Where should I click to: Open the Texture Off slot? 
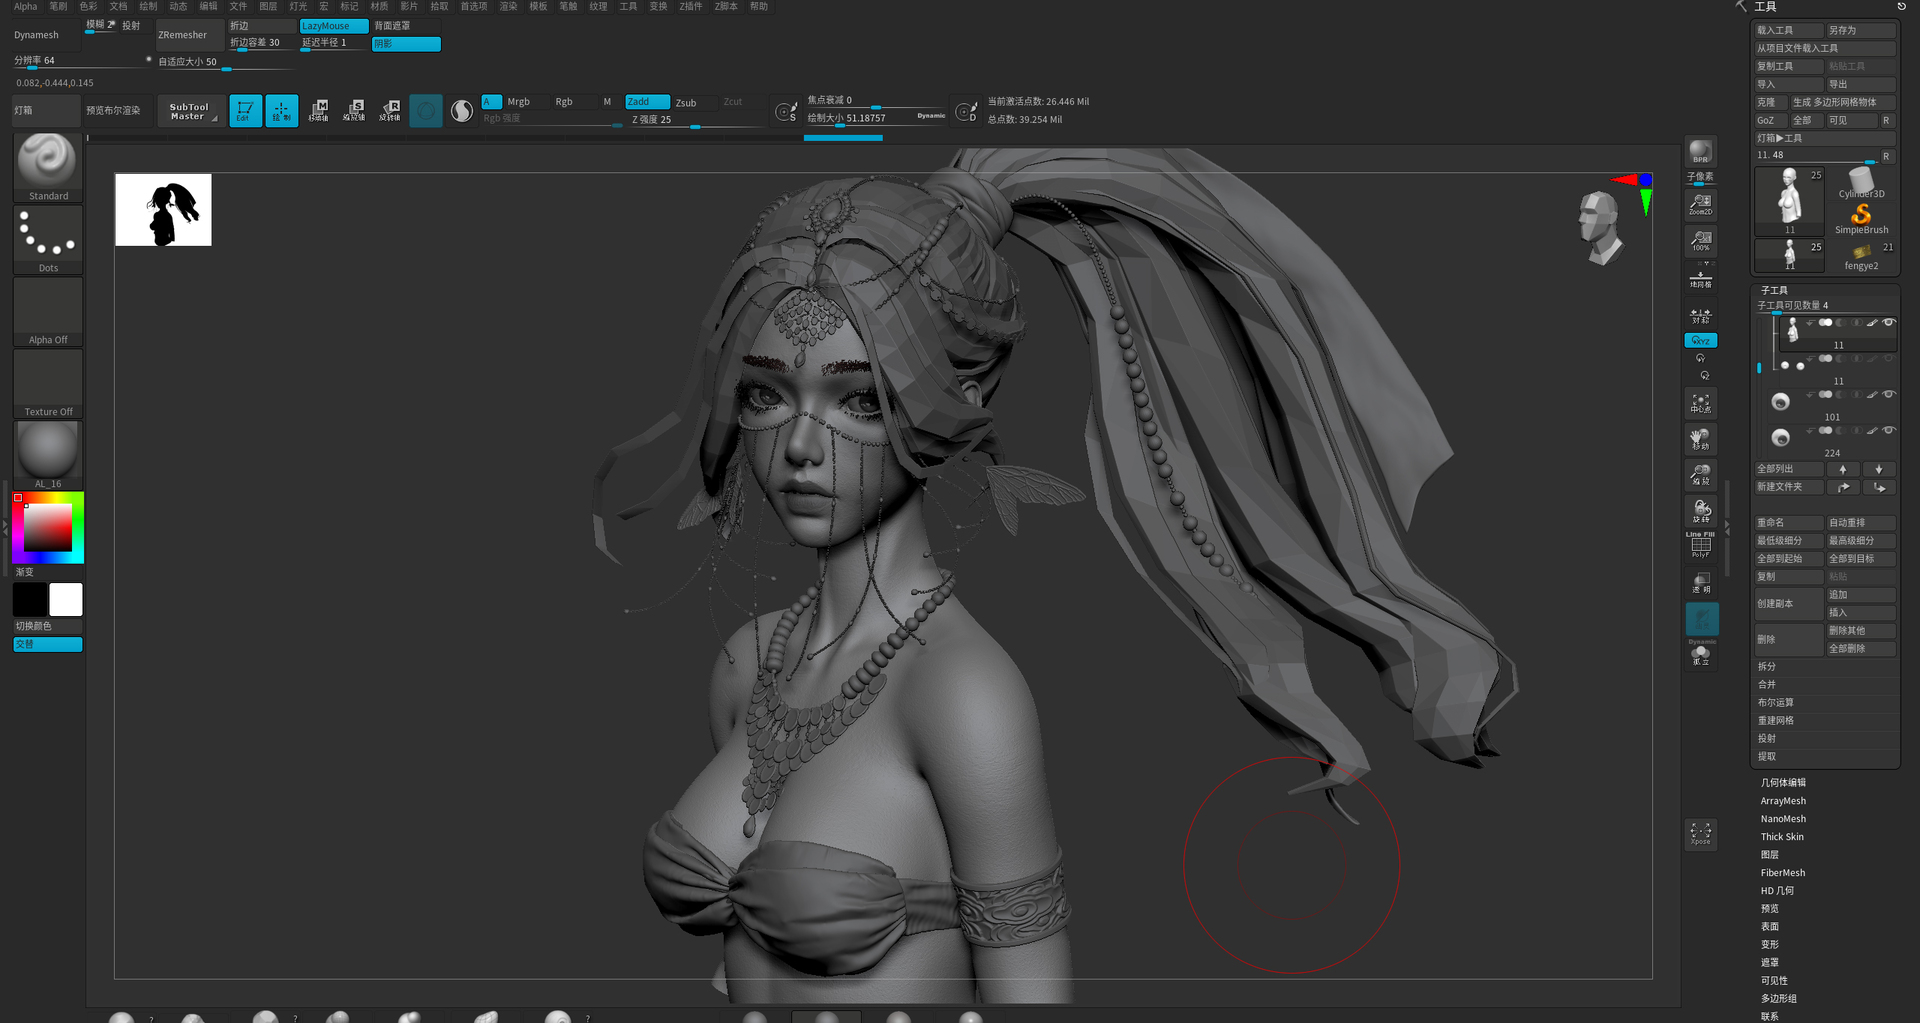[x=47, y=384]
